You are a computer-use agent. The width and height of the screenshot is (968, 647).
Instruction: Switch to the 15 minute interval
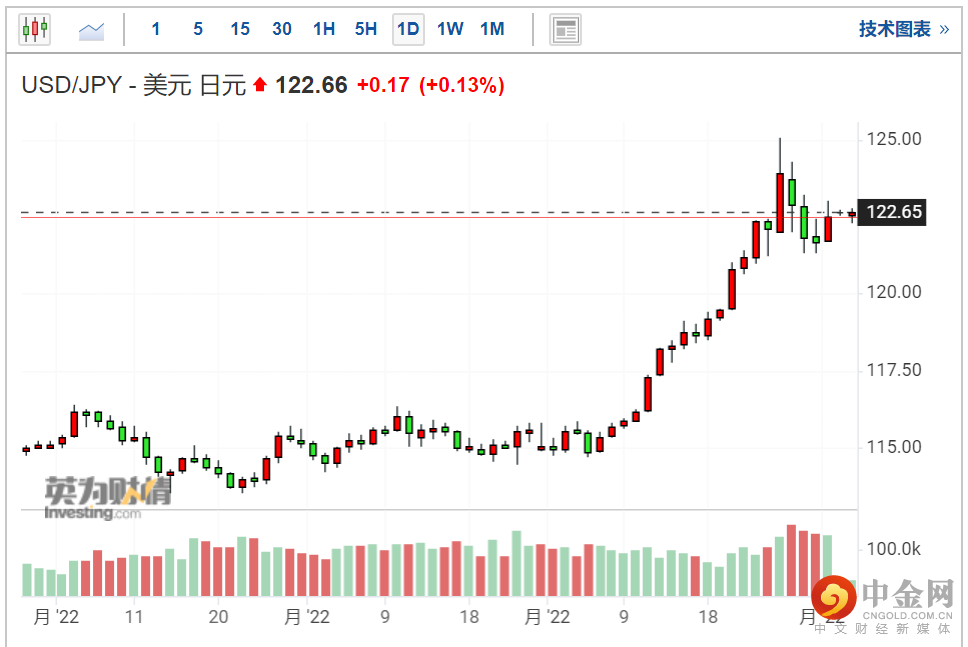[240, 29]
